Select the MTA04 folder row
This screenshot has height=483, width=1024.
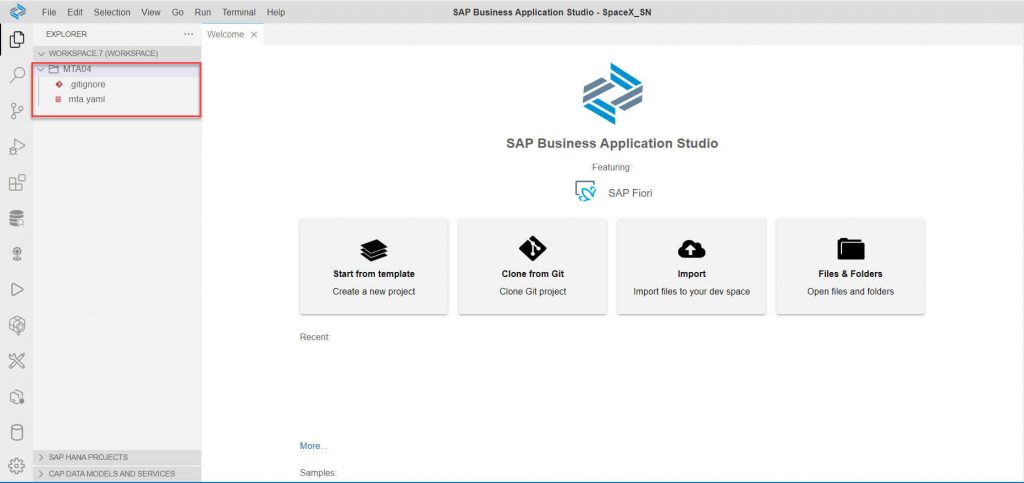coord(117,69)
